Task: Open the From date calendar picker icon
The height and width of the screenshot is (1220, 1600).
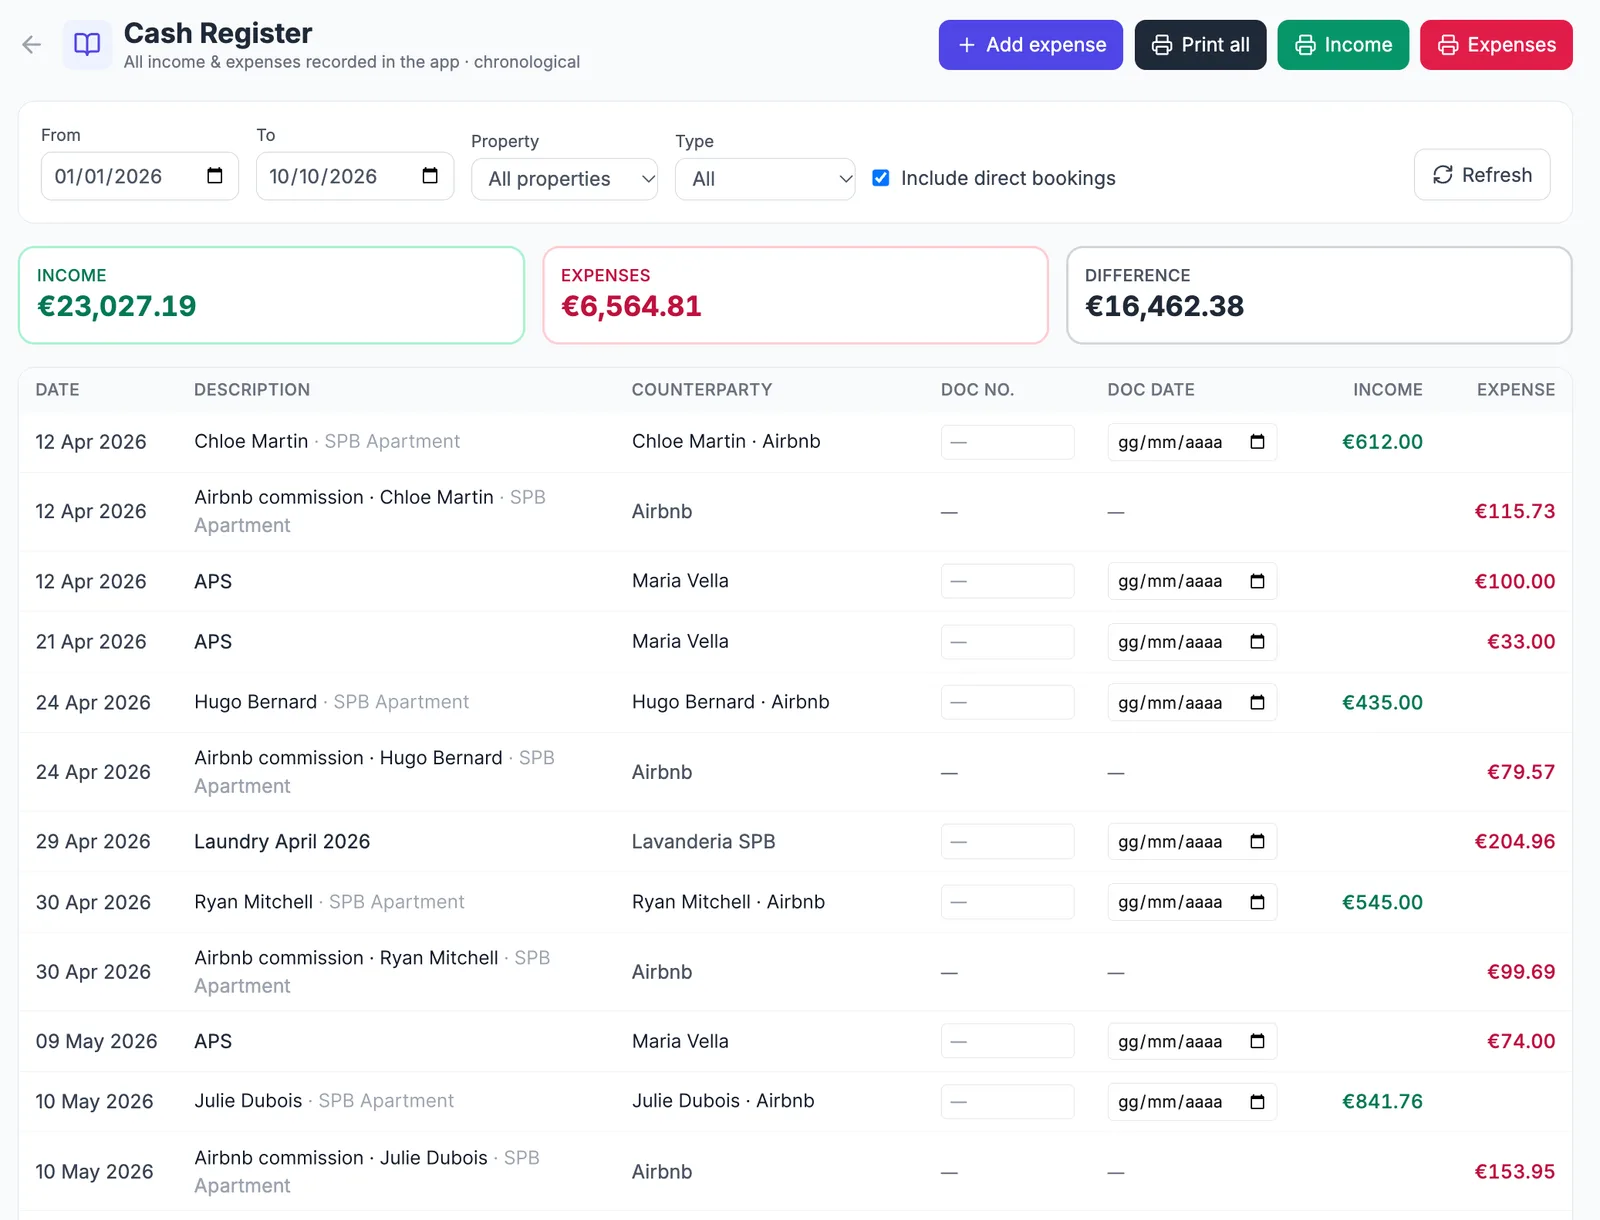Action: 215,176
